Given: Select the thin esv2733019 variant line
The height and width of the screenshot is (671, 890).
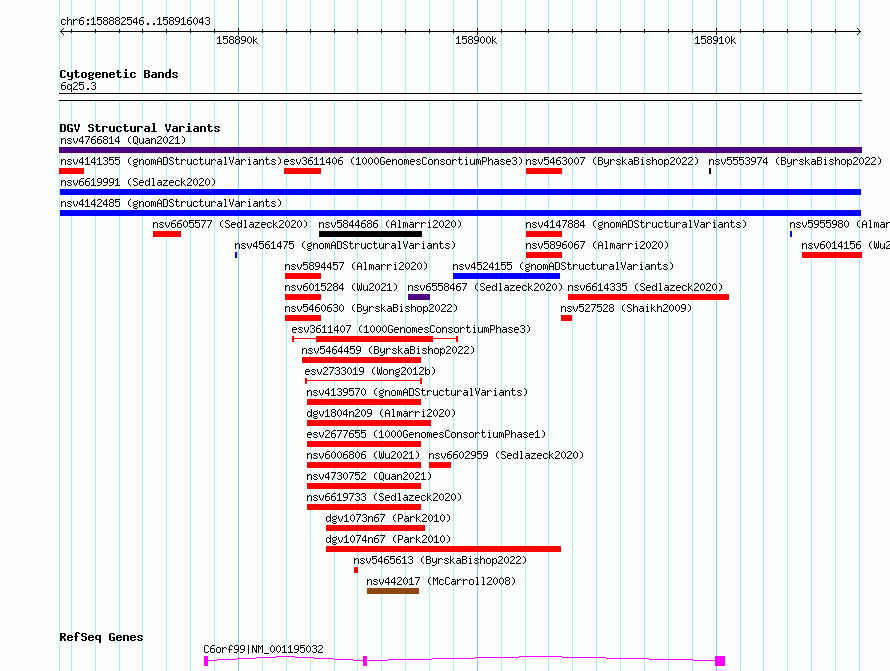Looking at the screenshot, I should pos(363,381).
